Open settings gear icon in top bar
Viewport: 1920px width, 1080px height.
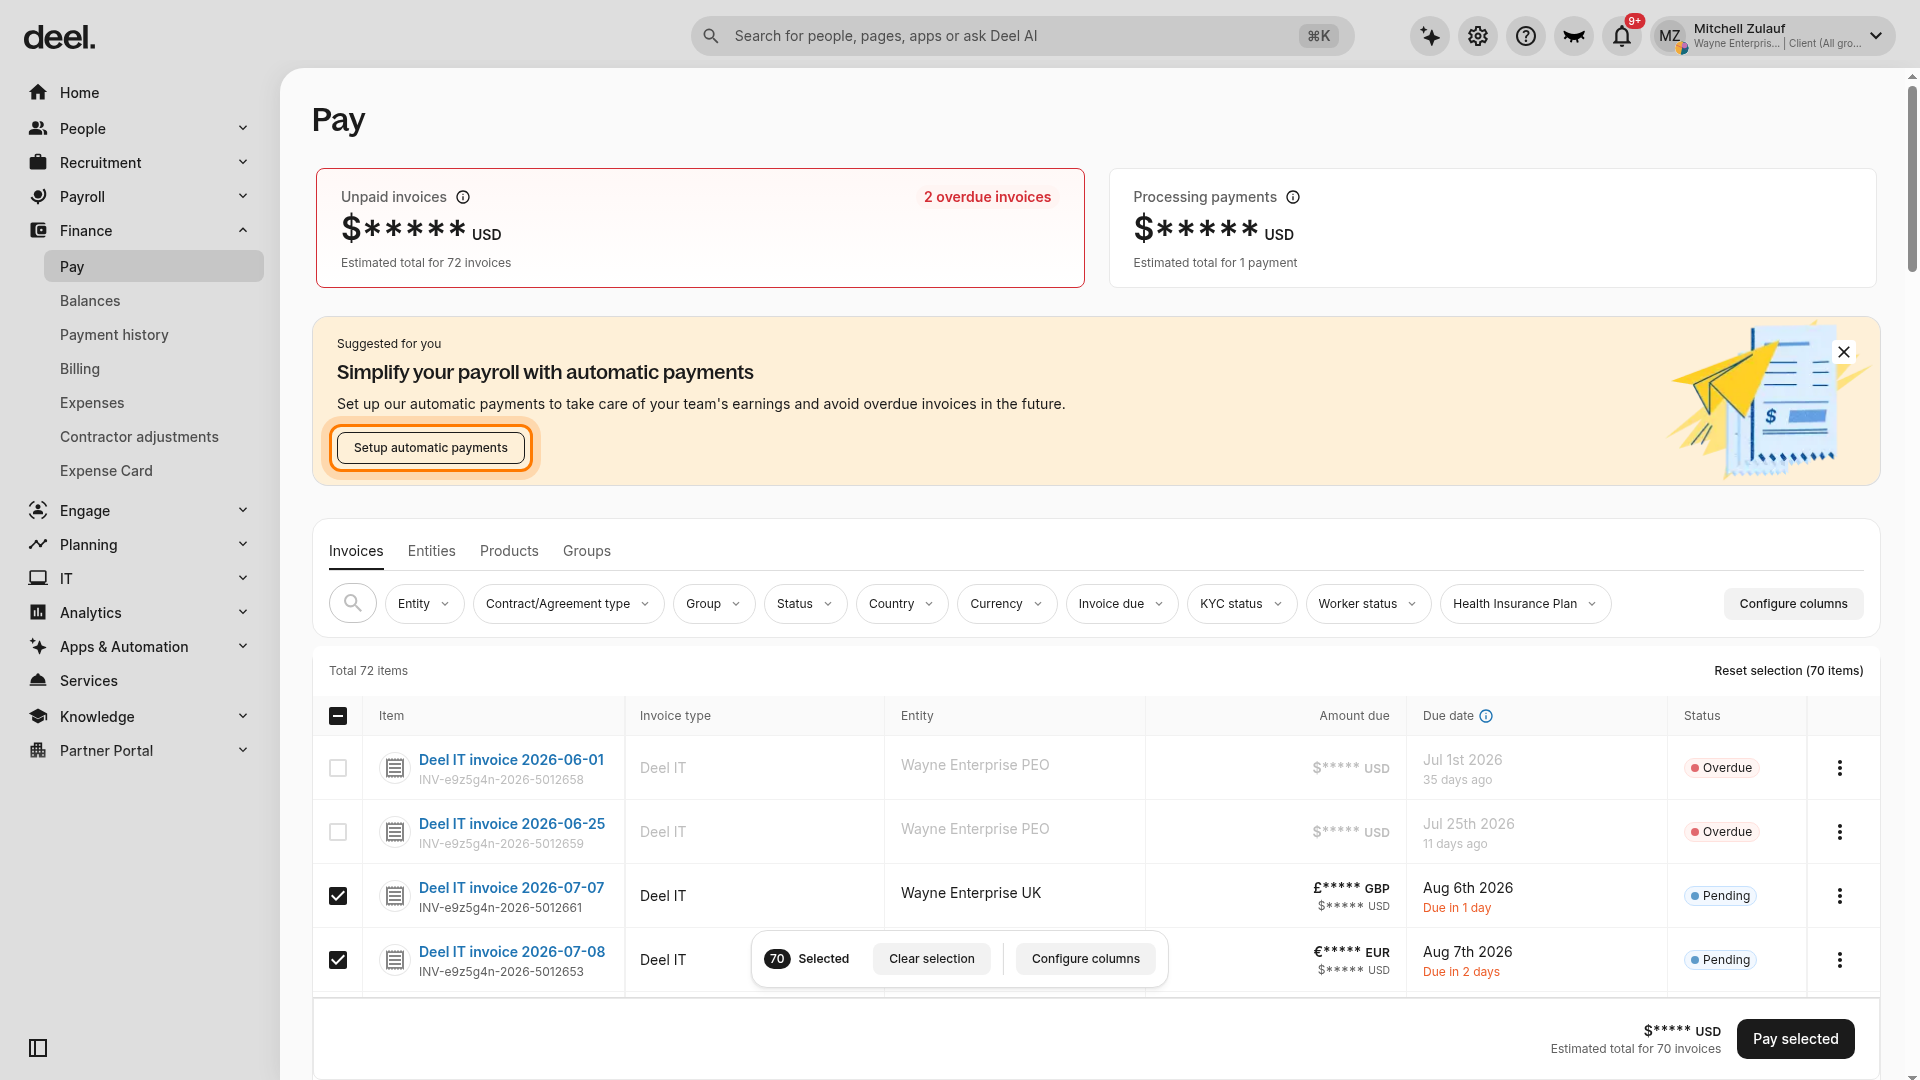point(1478,36)
